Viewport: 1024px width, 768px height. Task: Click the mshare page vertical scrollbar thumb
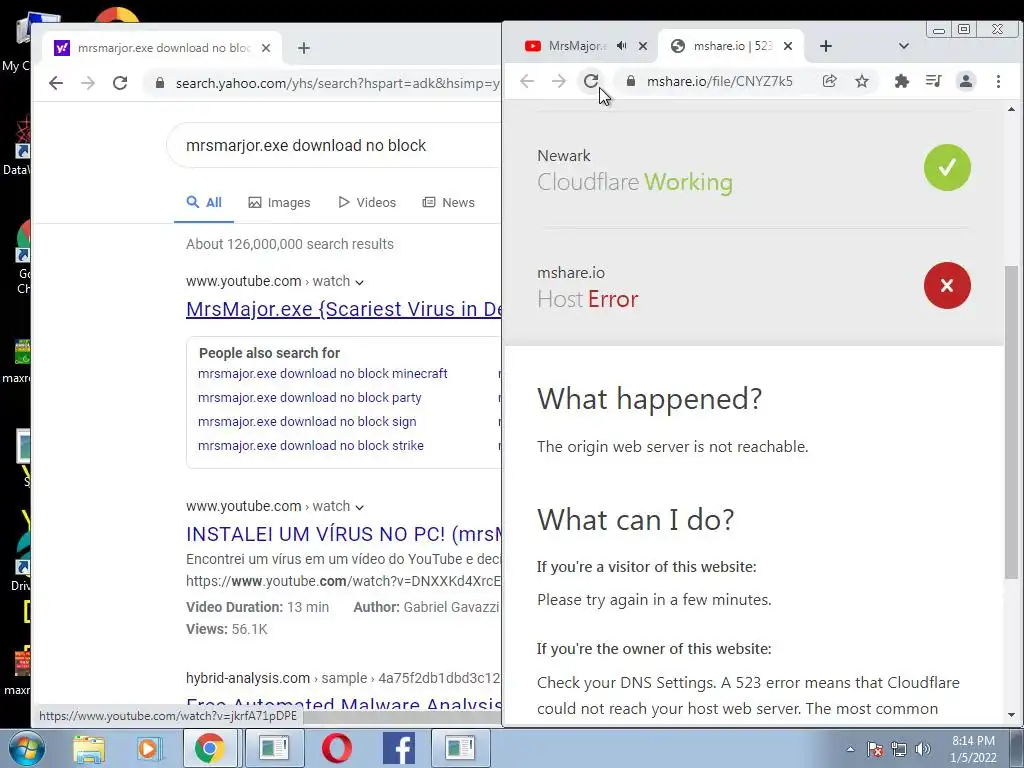pos(1011,422)
